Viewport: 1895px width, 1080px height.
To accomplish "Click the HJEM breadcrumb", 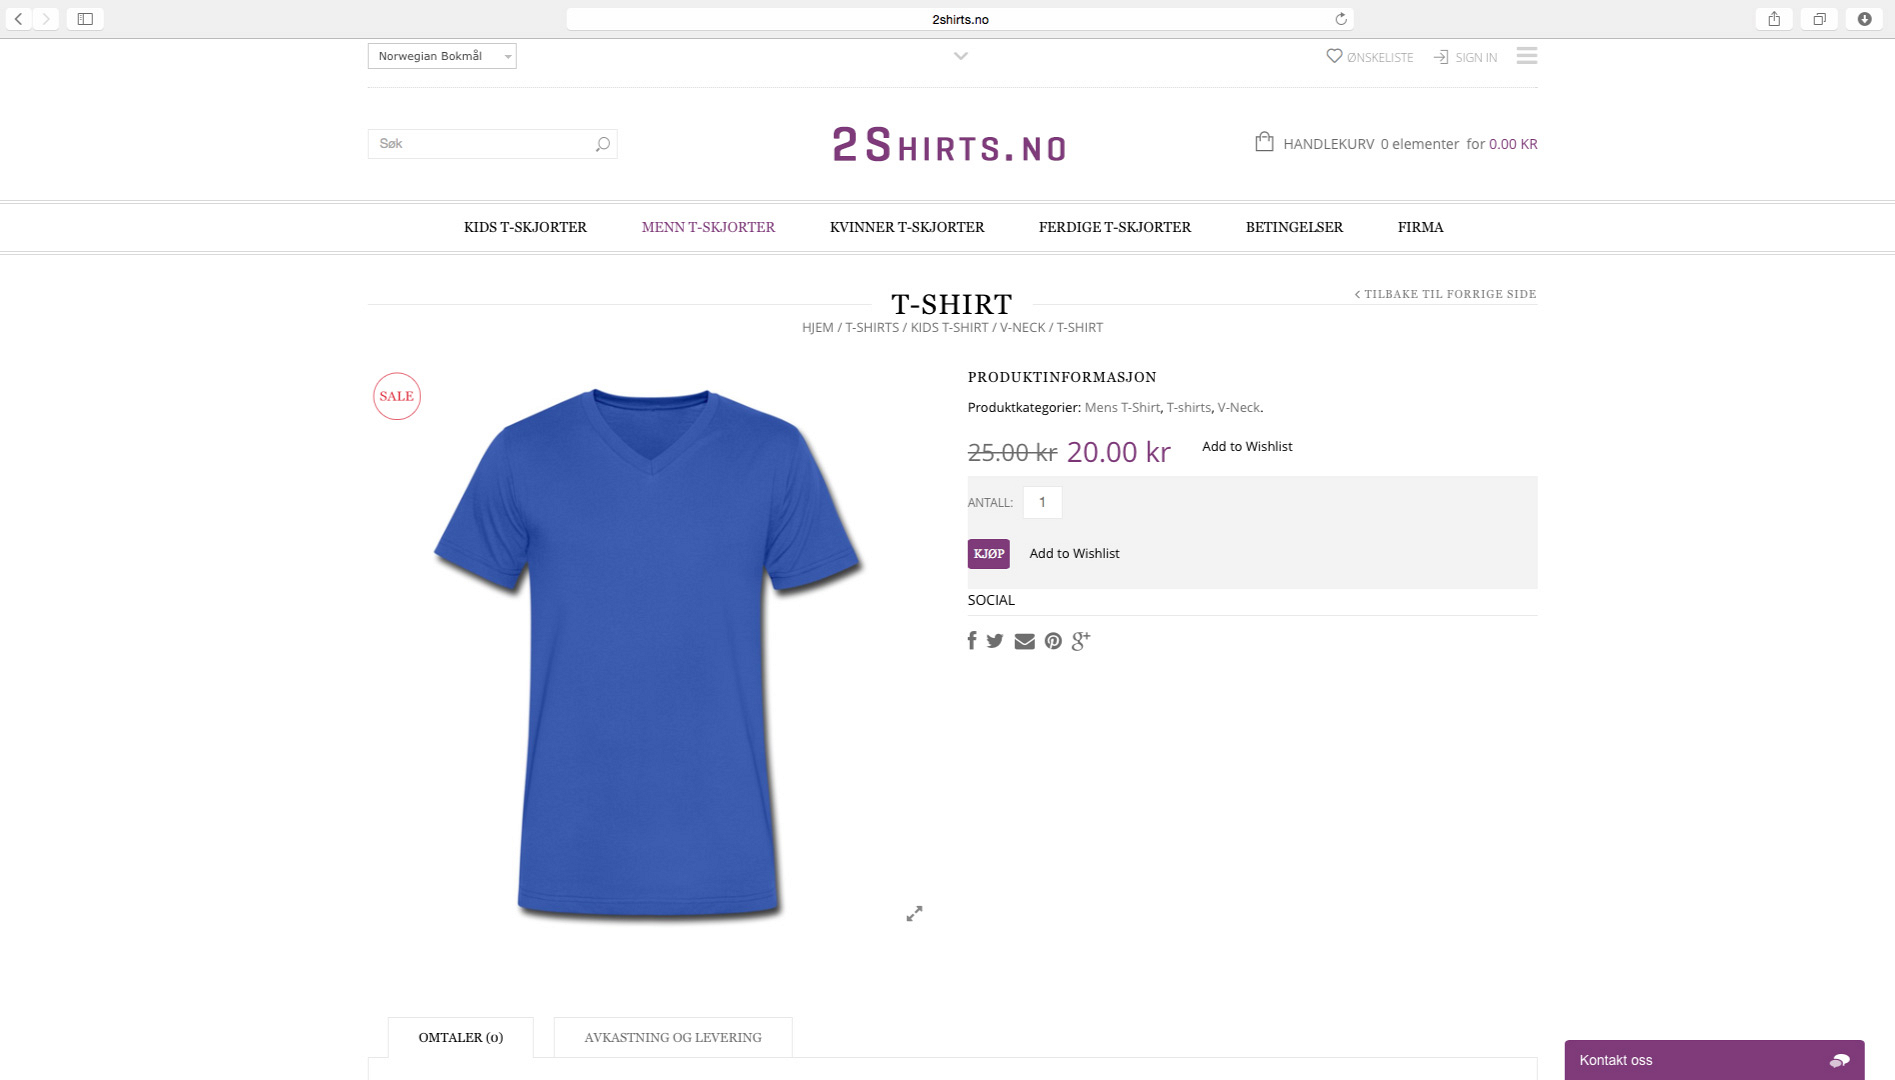I will (x=817, y=328).
